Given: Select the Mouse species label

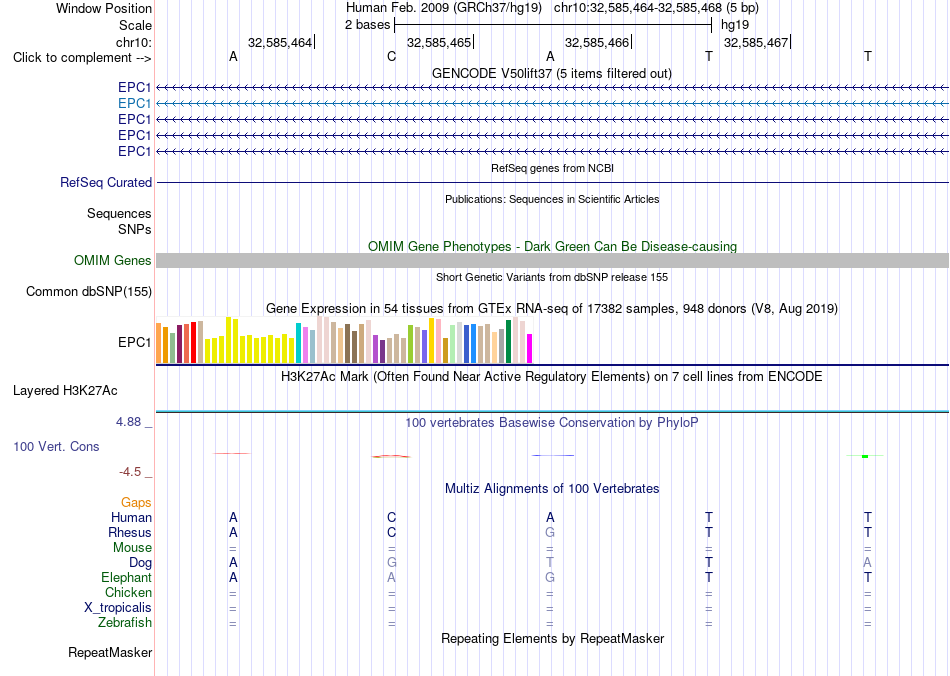Looking at the screenshot, I should click(x=132, y=548).
